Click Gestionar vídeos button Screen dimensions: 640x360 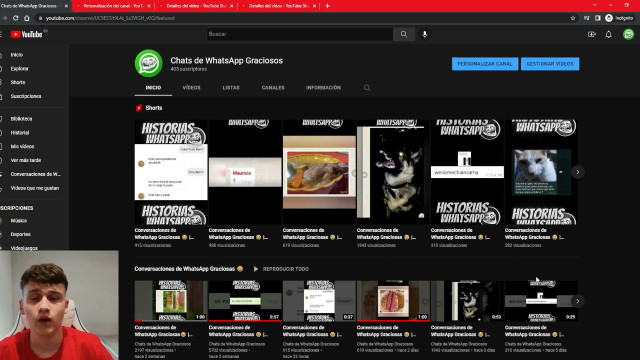(x=550, y=64)
